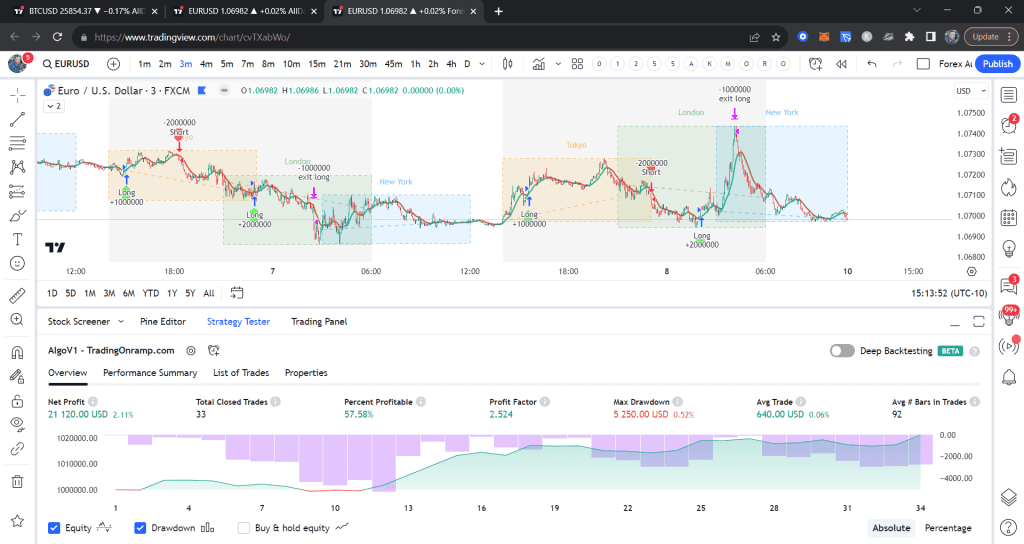Click the chart Replay rewind icon

pyautogui.click(x=841, y=64)
